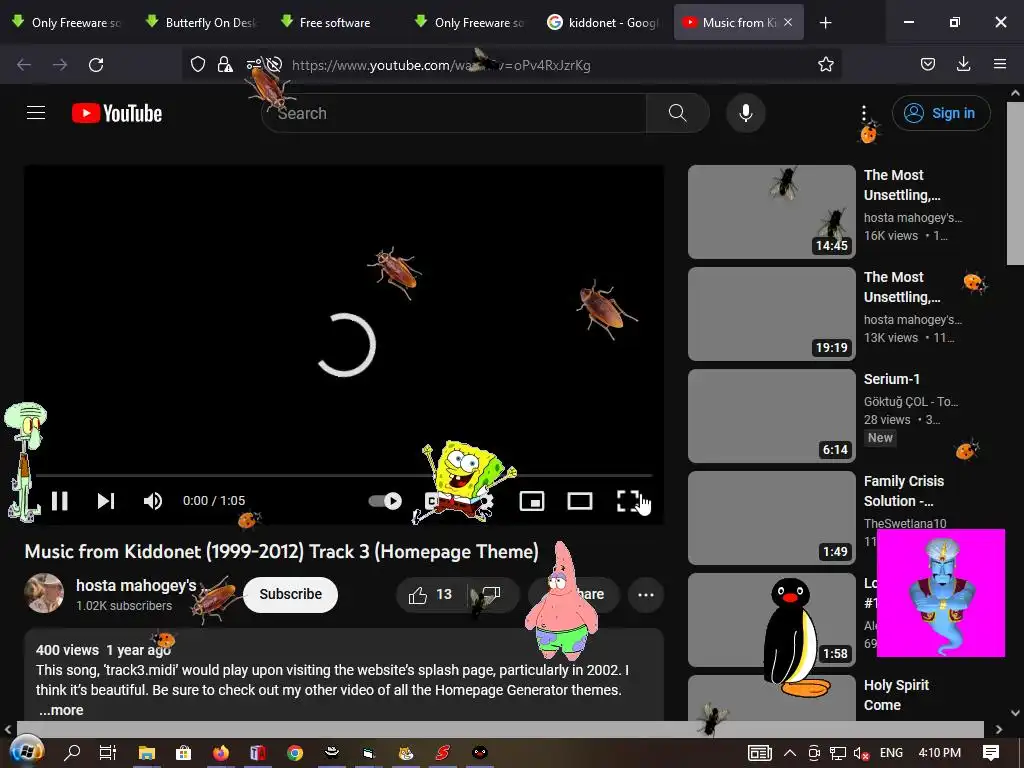Open the Windows Start menu
The height and width of the screenshot is (768, 1024).
(25, 752)
